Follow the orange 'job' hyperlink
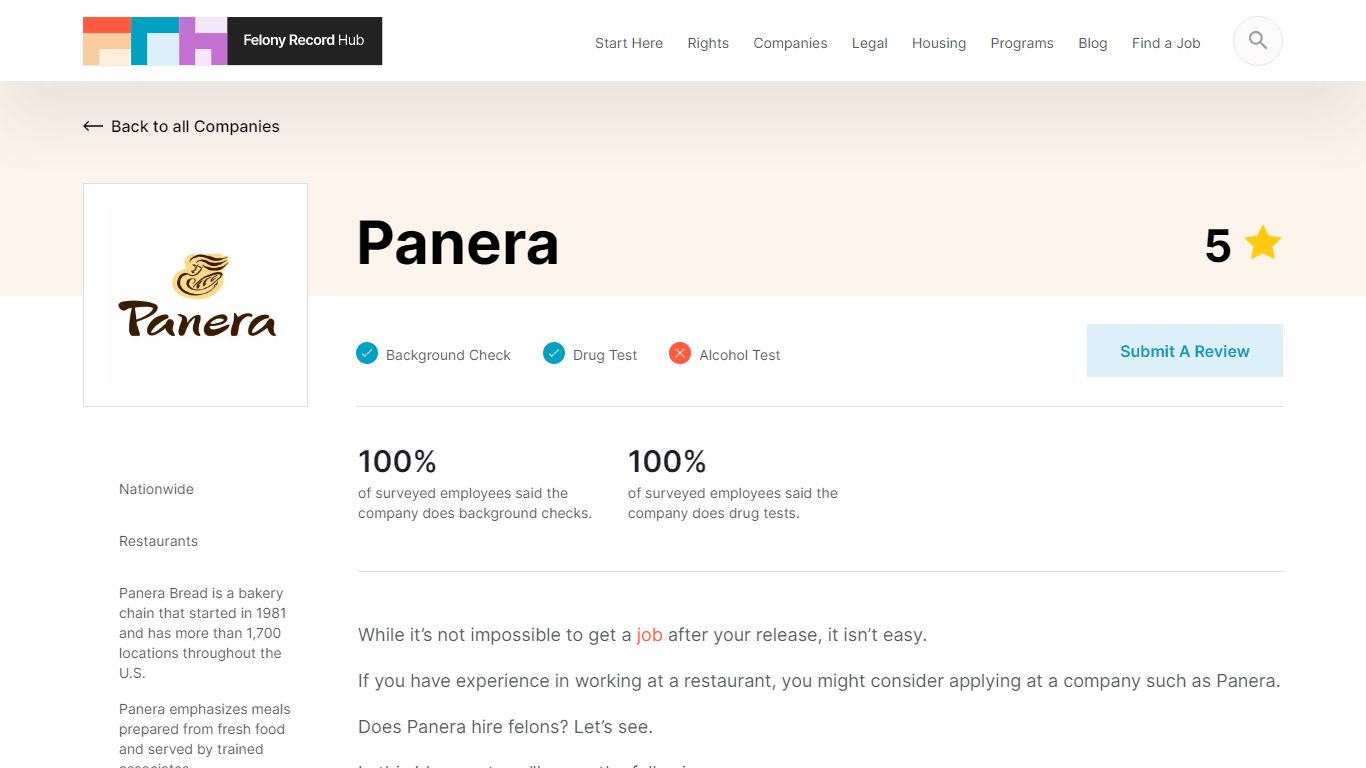This screenshot has width=1366, height=768. pos(650,635)
